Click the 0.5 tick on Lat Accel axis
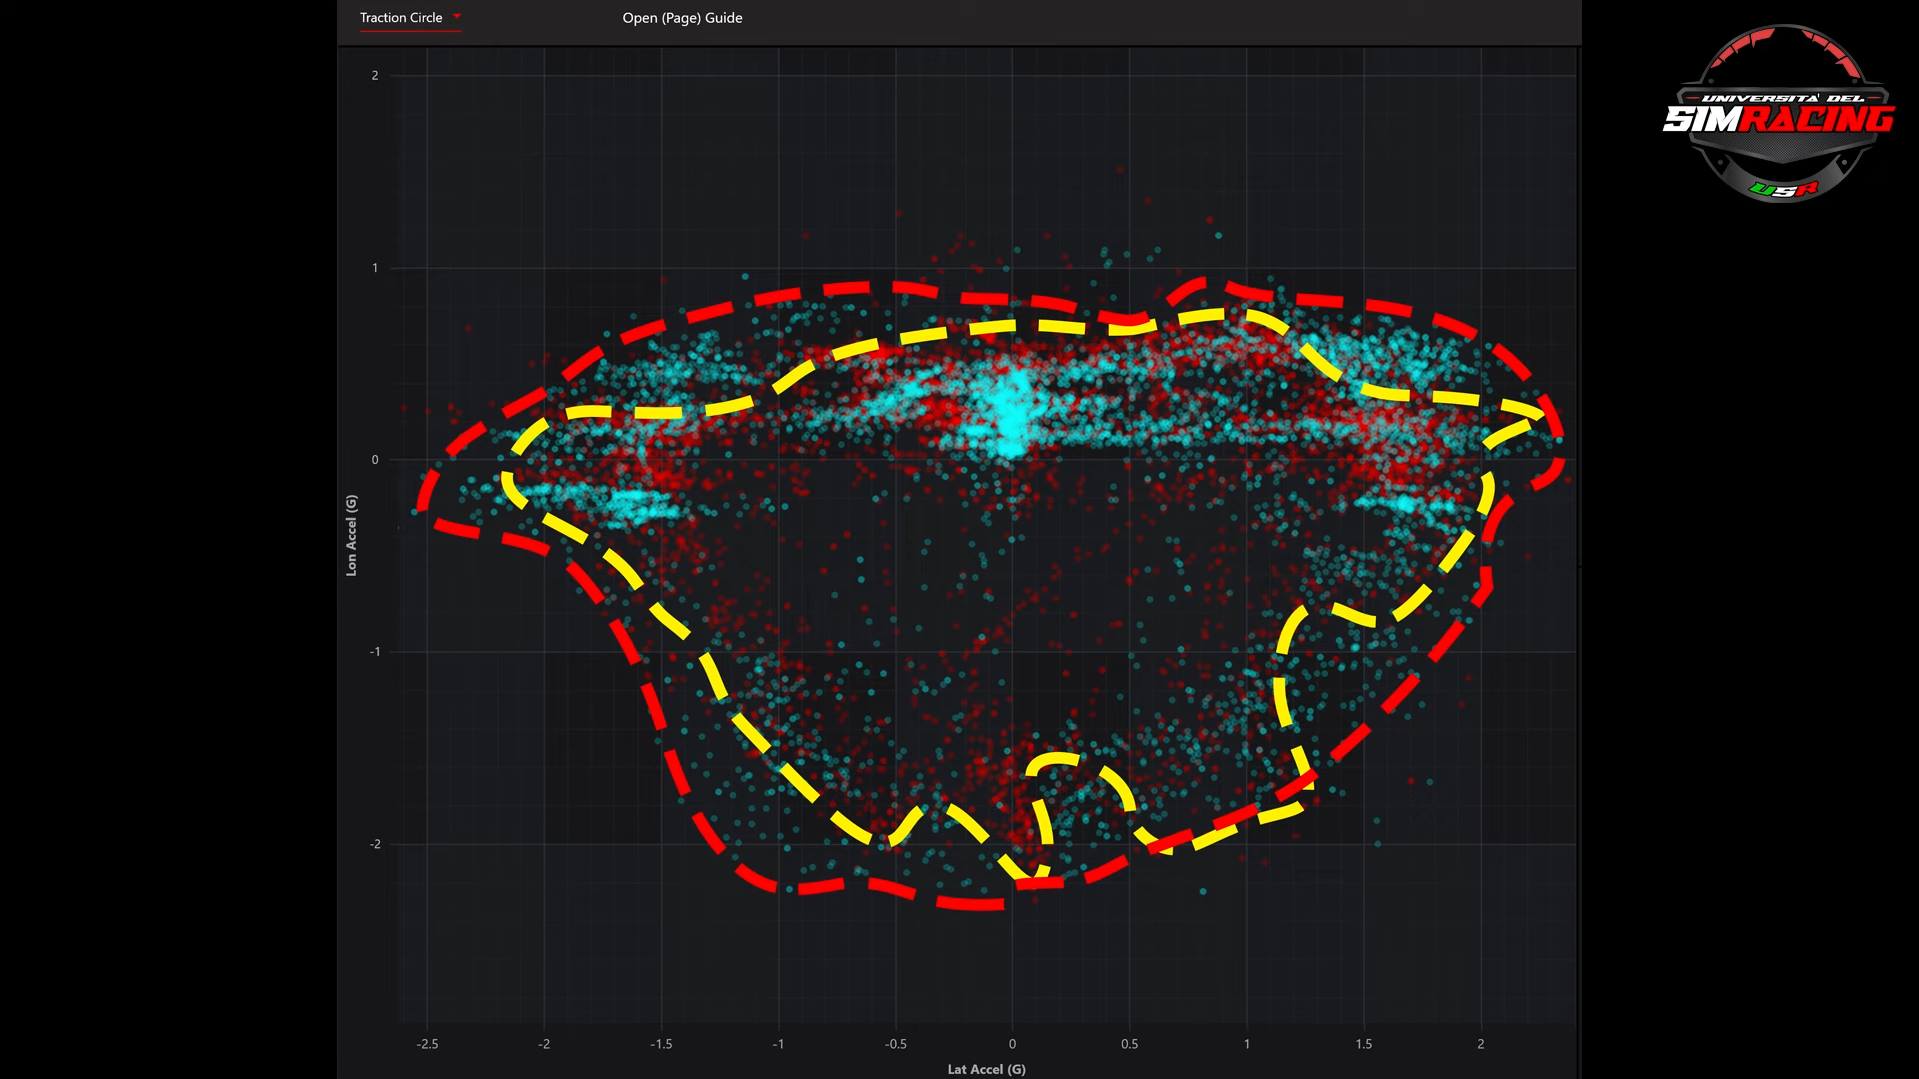Image resolution: width=1919 pixels, height=1079 pixels. tap(1129, 1044)
